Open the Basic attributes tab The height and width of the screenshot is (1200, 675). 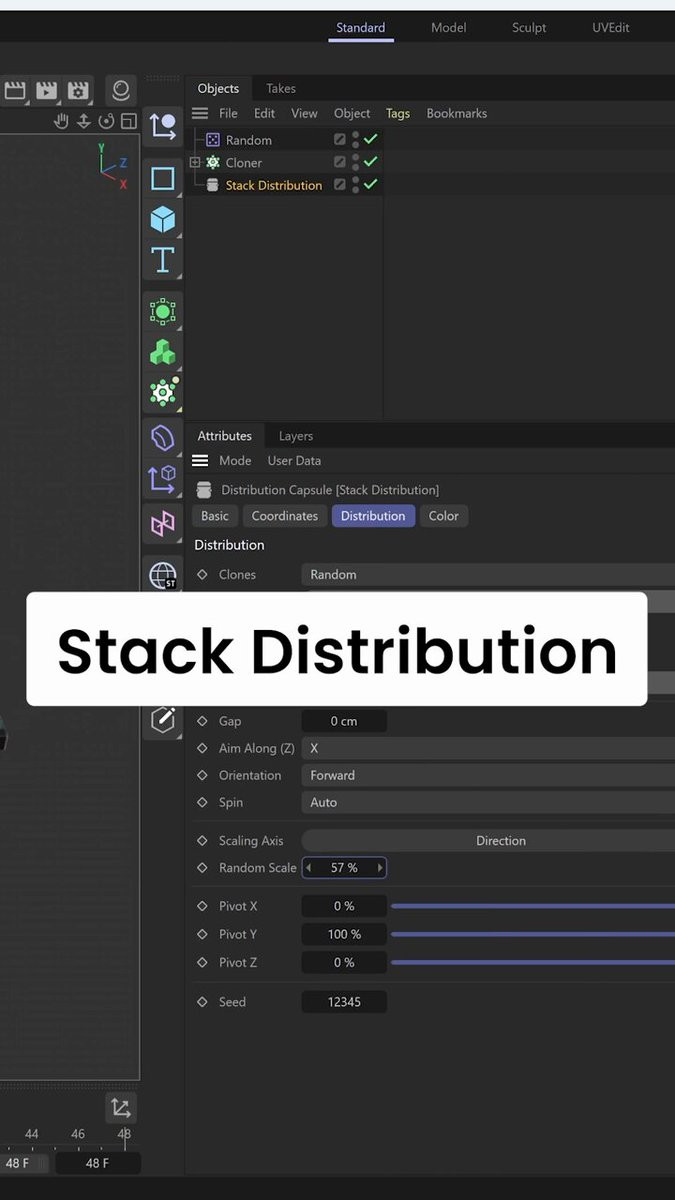[x=215, y=516]
